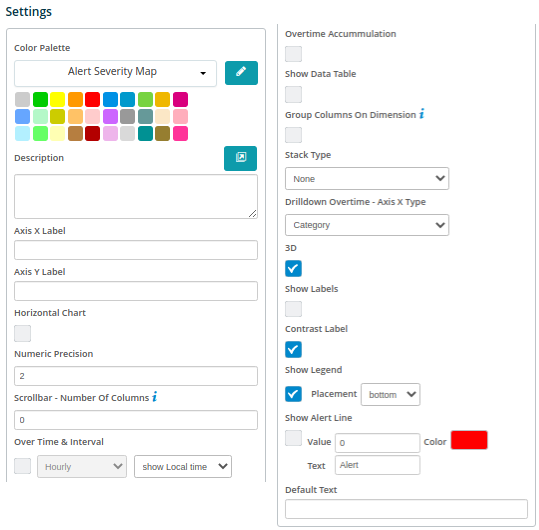Enable the Show Alert Line checkbox
539x530 pixels.
point(293,438)
